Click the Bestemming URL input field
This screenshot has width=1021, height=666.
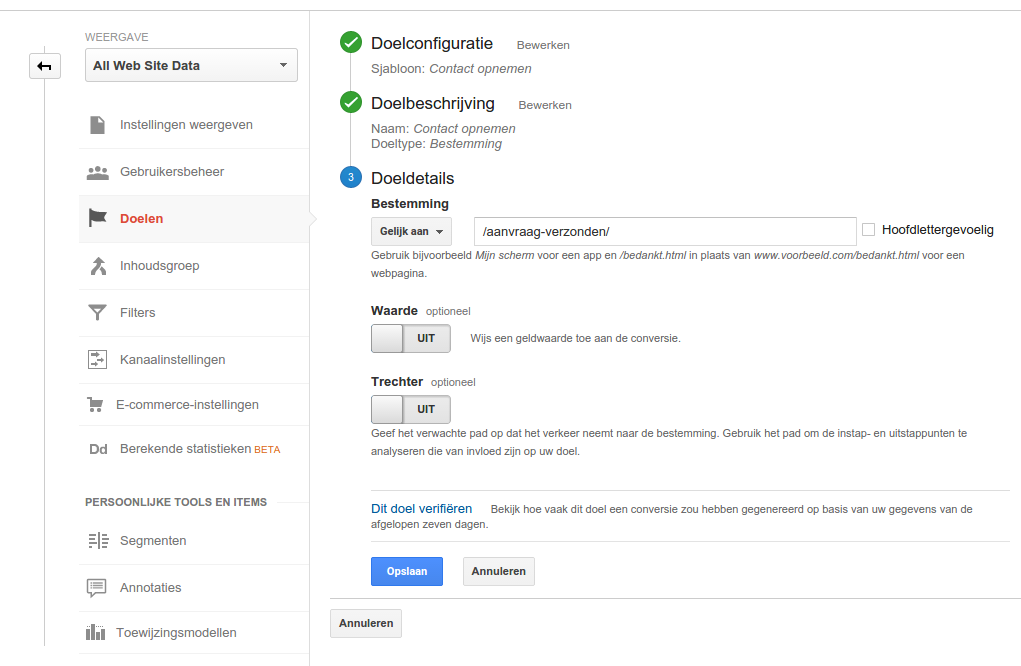(665, 232)
